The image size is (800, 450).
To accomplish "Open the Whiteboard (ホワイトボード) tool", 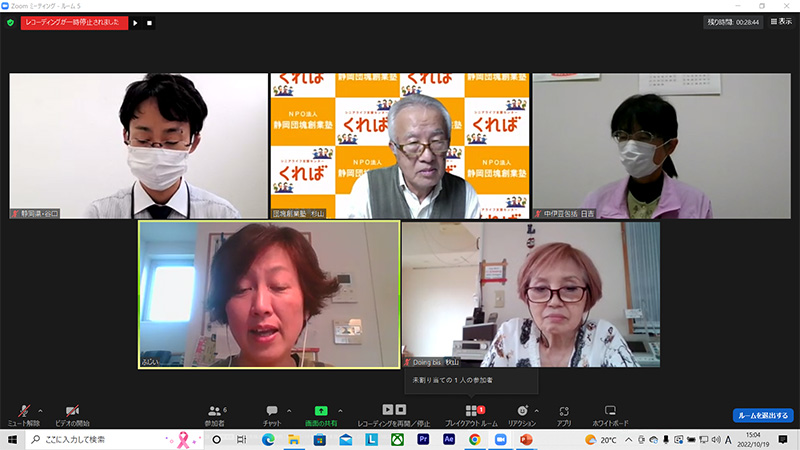I will click(x=610, y=411).
